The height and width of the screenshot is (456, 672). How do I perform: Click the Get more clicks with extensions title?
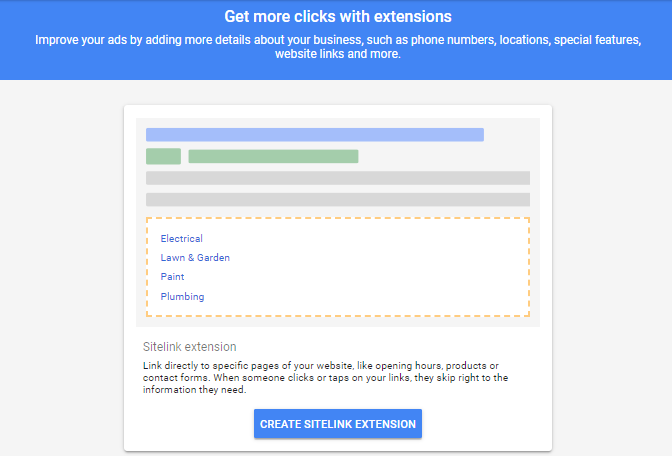pos(338,16)
